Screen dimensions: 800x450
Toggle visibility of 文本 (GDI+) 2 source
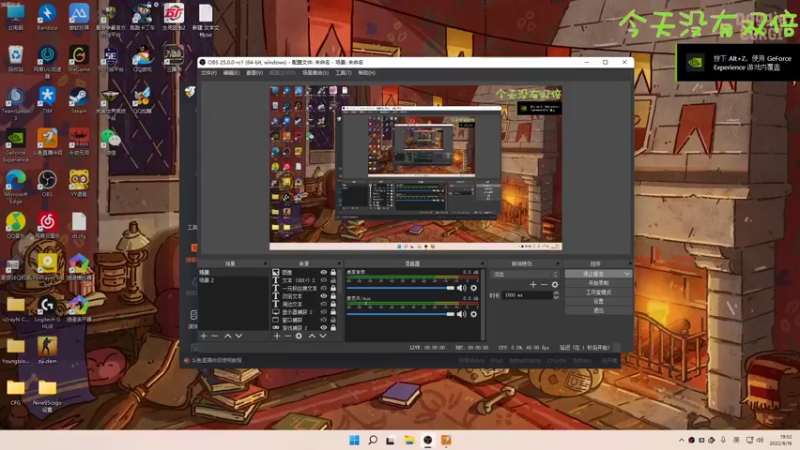323,280
